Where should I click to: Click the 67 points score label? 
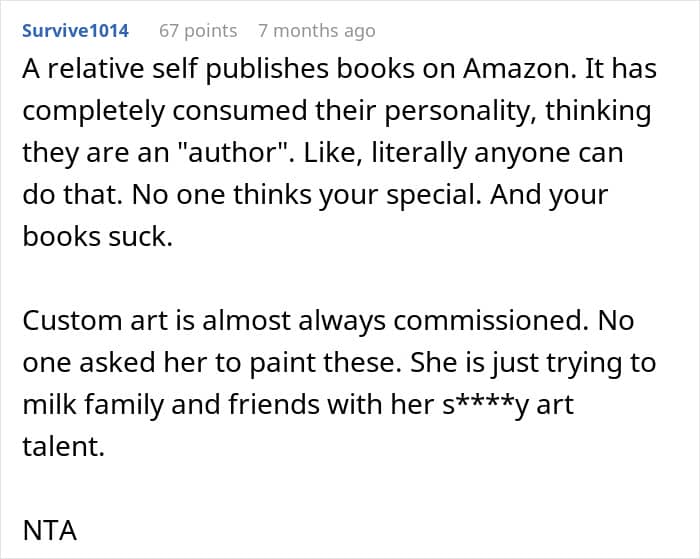198,31
